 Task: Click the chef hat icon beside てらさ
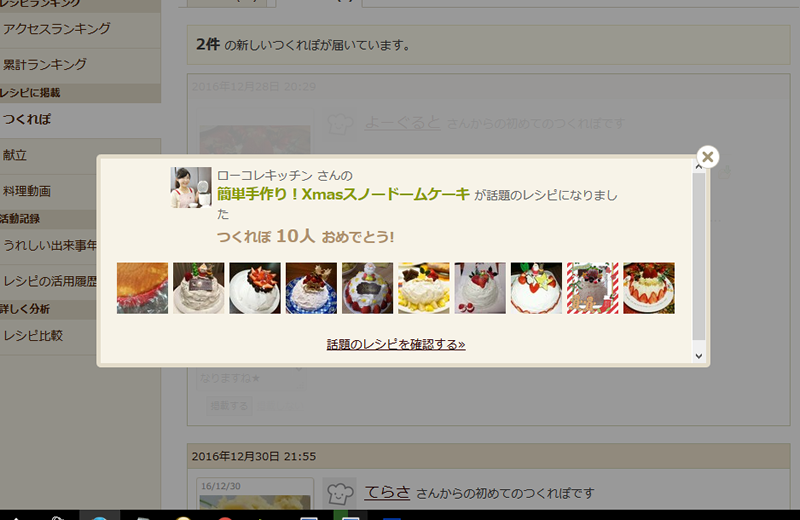pyautogui.click(x=340, y=493)
